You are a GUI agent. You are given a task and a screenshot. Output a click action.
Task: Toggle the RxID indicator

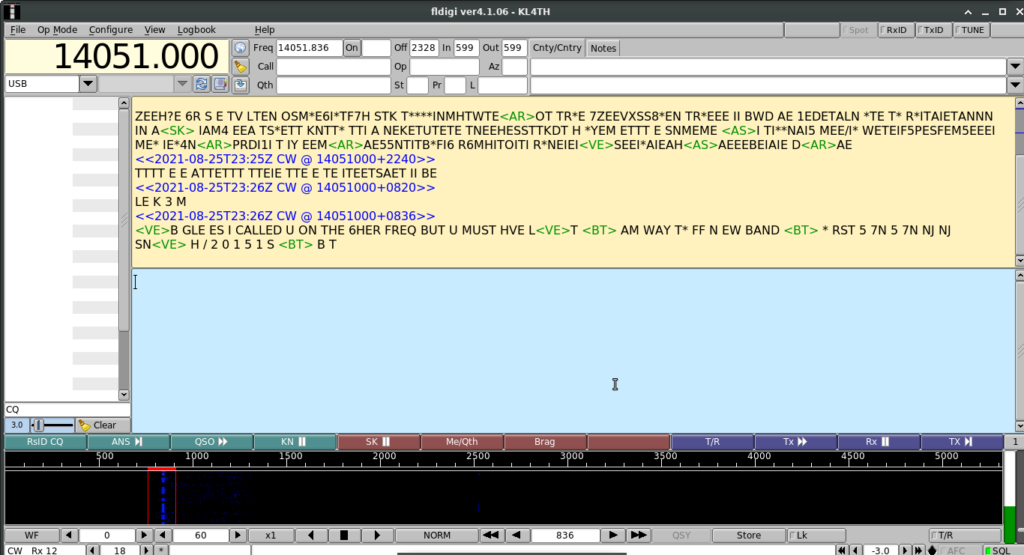tap(893, 30)
